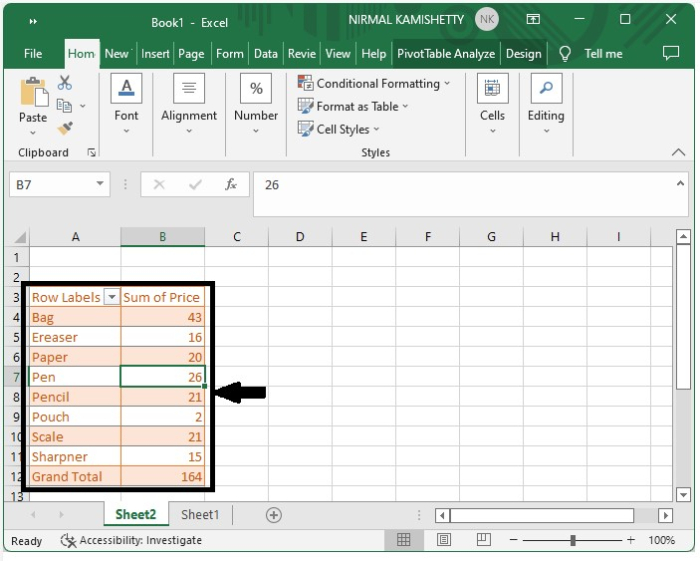Select the Sheet2 worksheet tab
Viewport: 700px width, 561px height.
[x=136, y=515]
